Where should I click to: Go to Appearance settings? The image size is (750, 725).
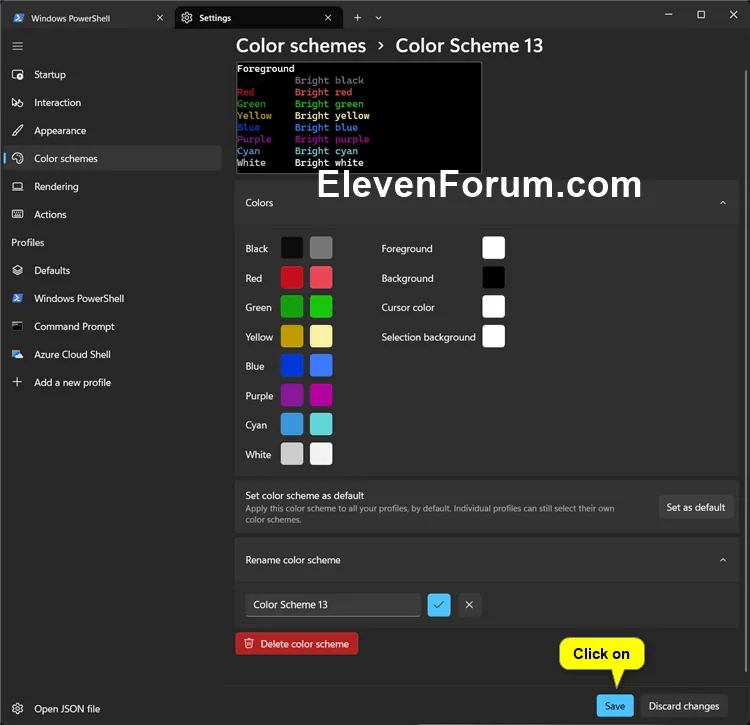[x=112, y=131]
